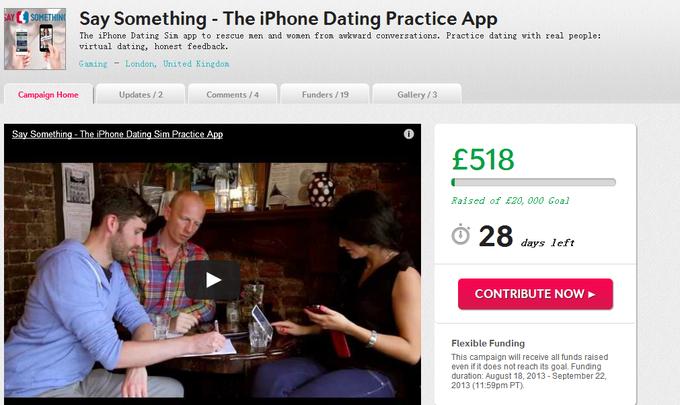This screenshot has height=405, width=680.
Task: Click the stopwatch icon beside 28 days left
Action: pyautogui.click(x=461, y=235)
